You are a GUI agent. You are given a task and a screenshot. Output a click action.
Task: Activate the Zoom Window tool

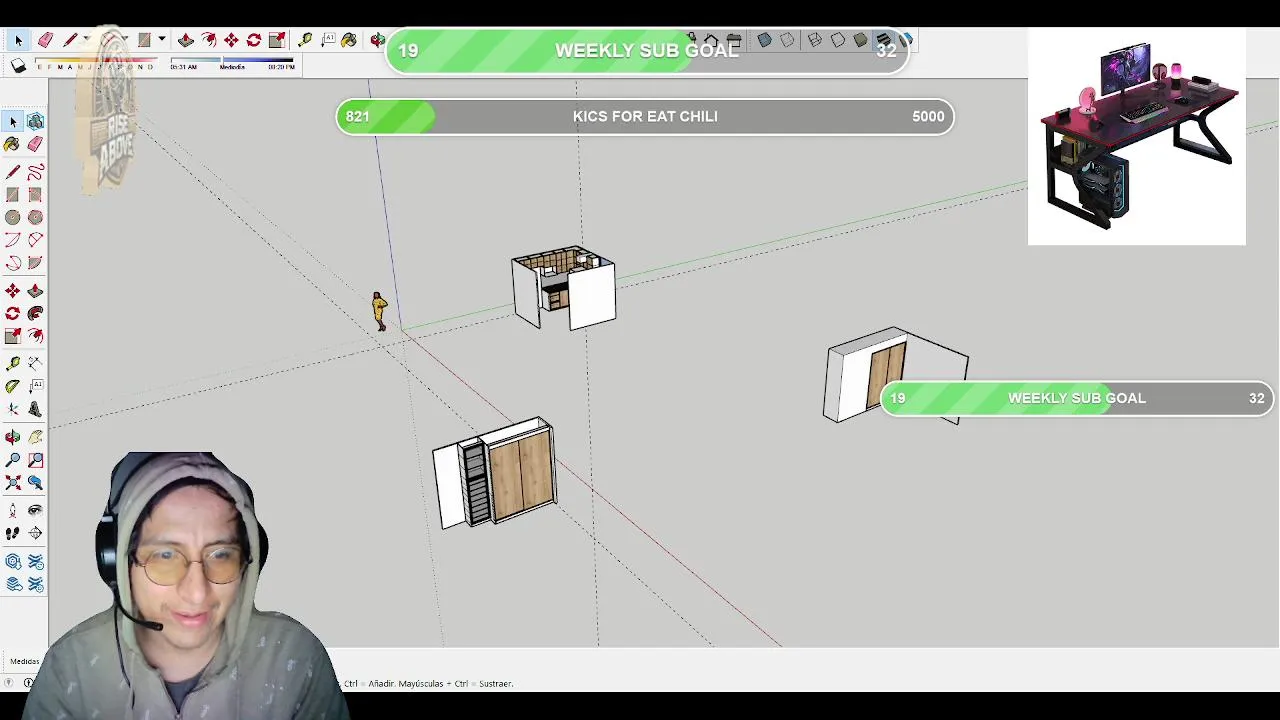coord(35,460)
